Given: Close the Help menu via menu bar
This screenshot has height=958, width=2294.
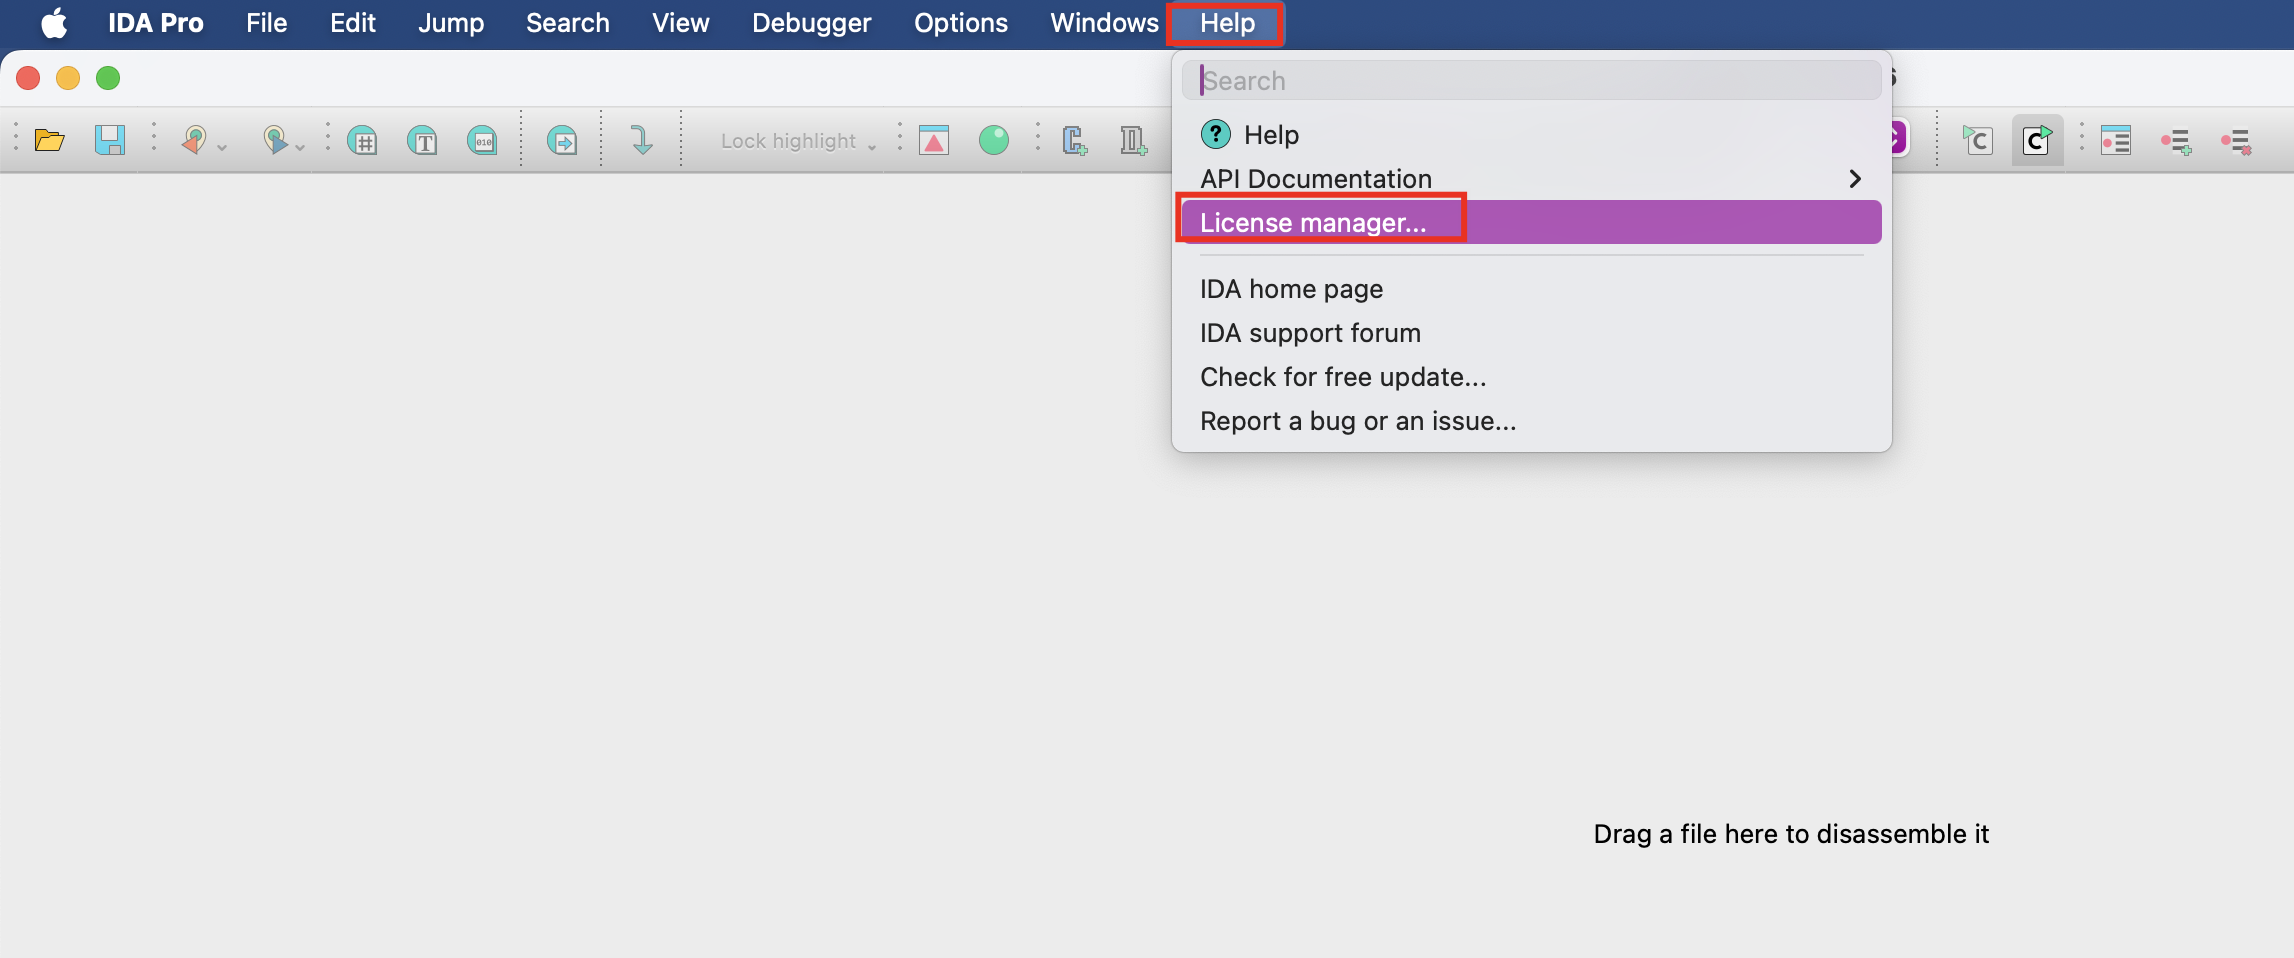Looking at the screenshot, I should (x=1227, y=23).
